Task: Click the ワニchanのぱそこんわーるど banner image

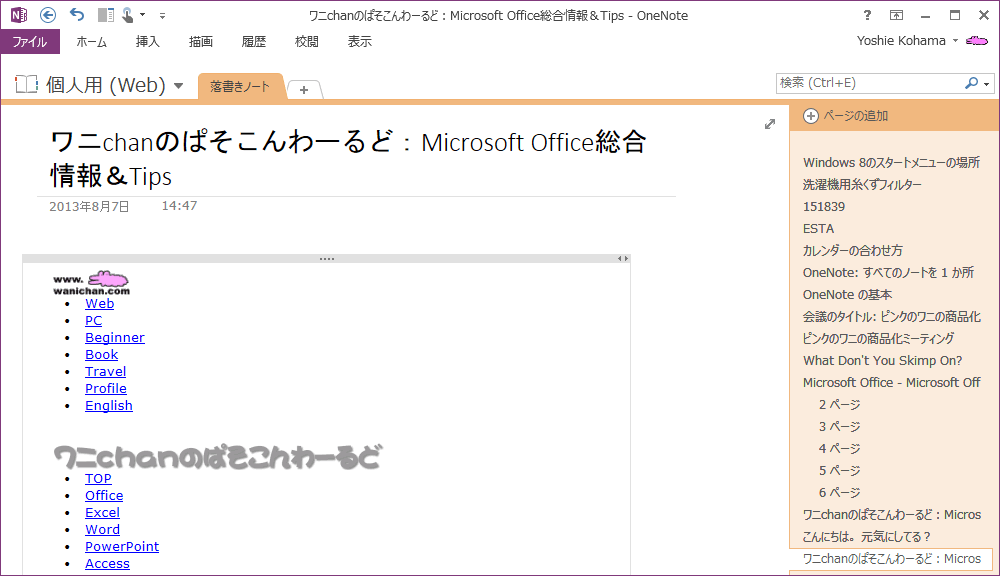Action: (217, 457)
